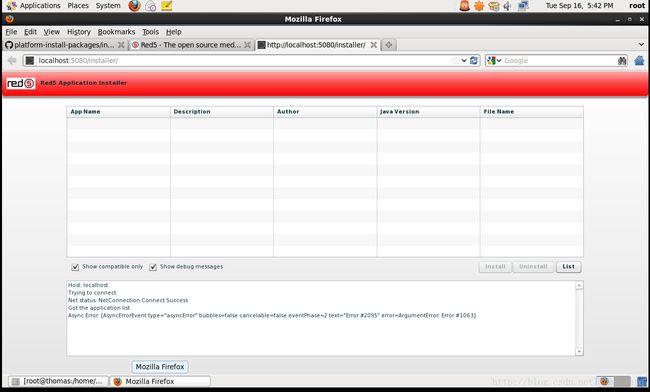Image resolution: width=650 pixels, height=392 pixels.
Task: Open the Edit menu
Action: [30, 32]
